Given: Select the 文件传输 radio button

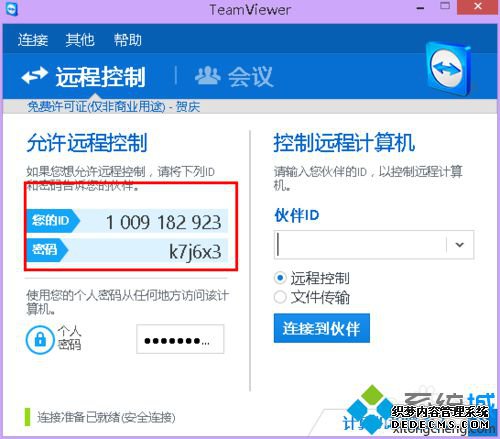Looking at the screenshot, I should pyautogui.click(x=280, y=297).
